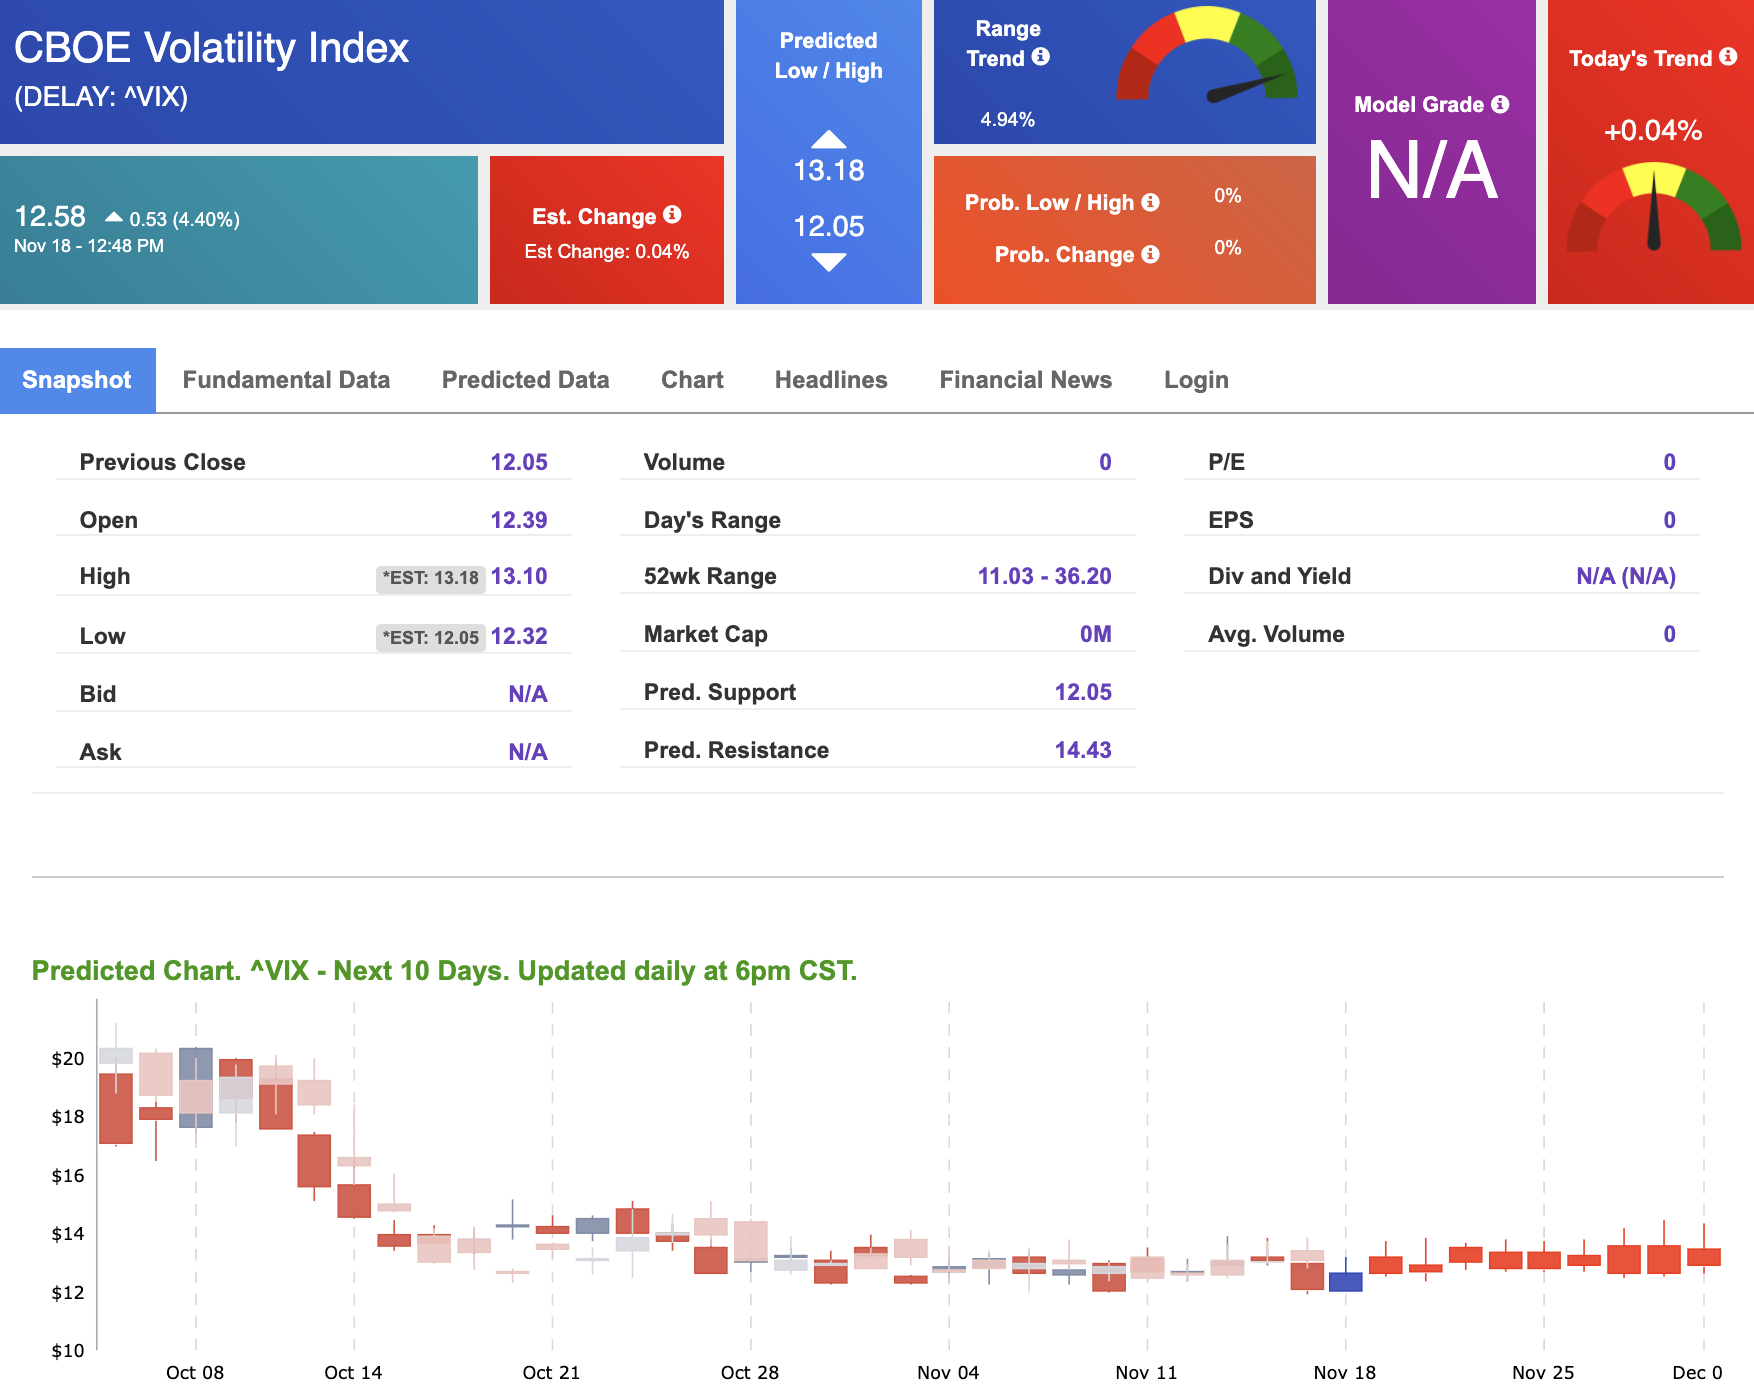
Task: Click the Login tab
Action: (x=1196, y=380)
